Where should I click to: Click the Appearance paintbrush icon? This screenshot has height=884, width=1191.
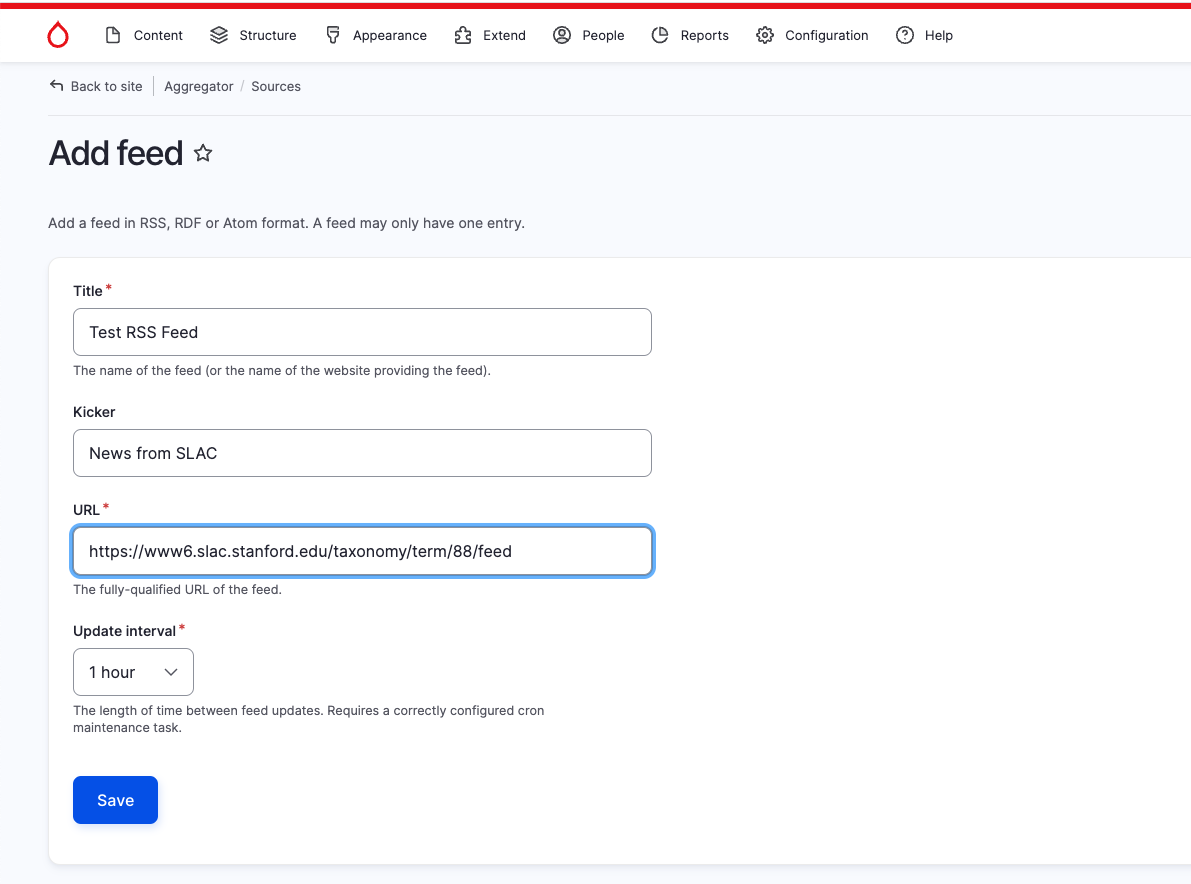[x=332, y=34]
